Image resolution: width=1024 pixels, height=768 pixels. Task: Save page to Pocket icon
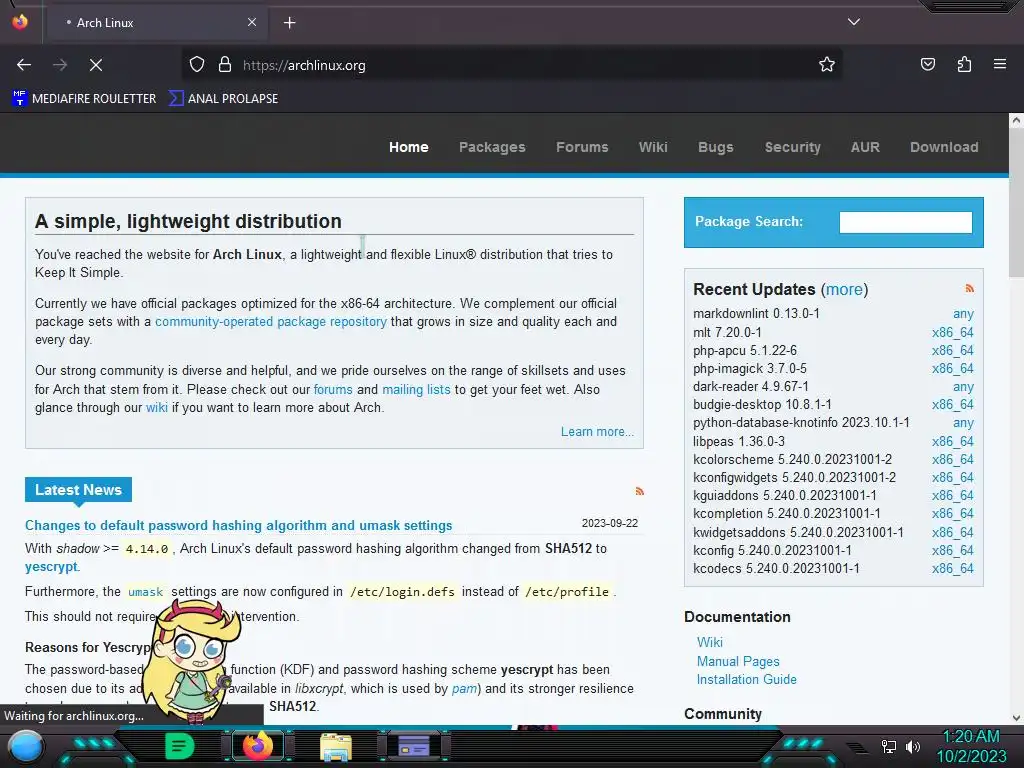[928, 64]
